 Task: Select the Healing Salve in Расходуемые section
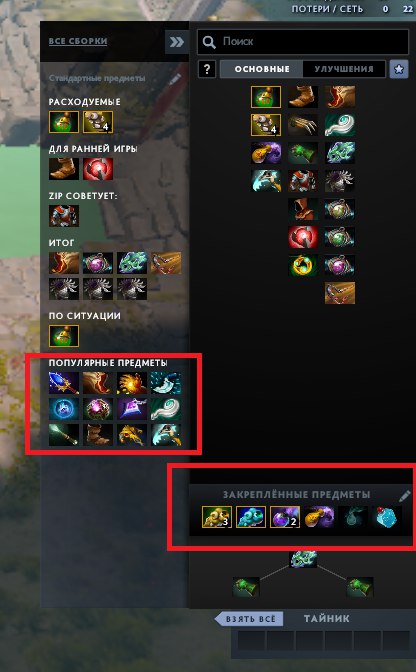[64, 122]
